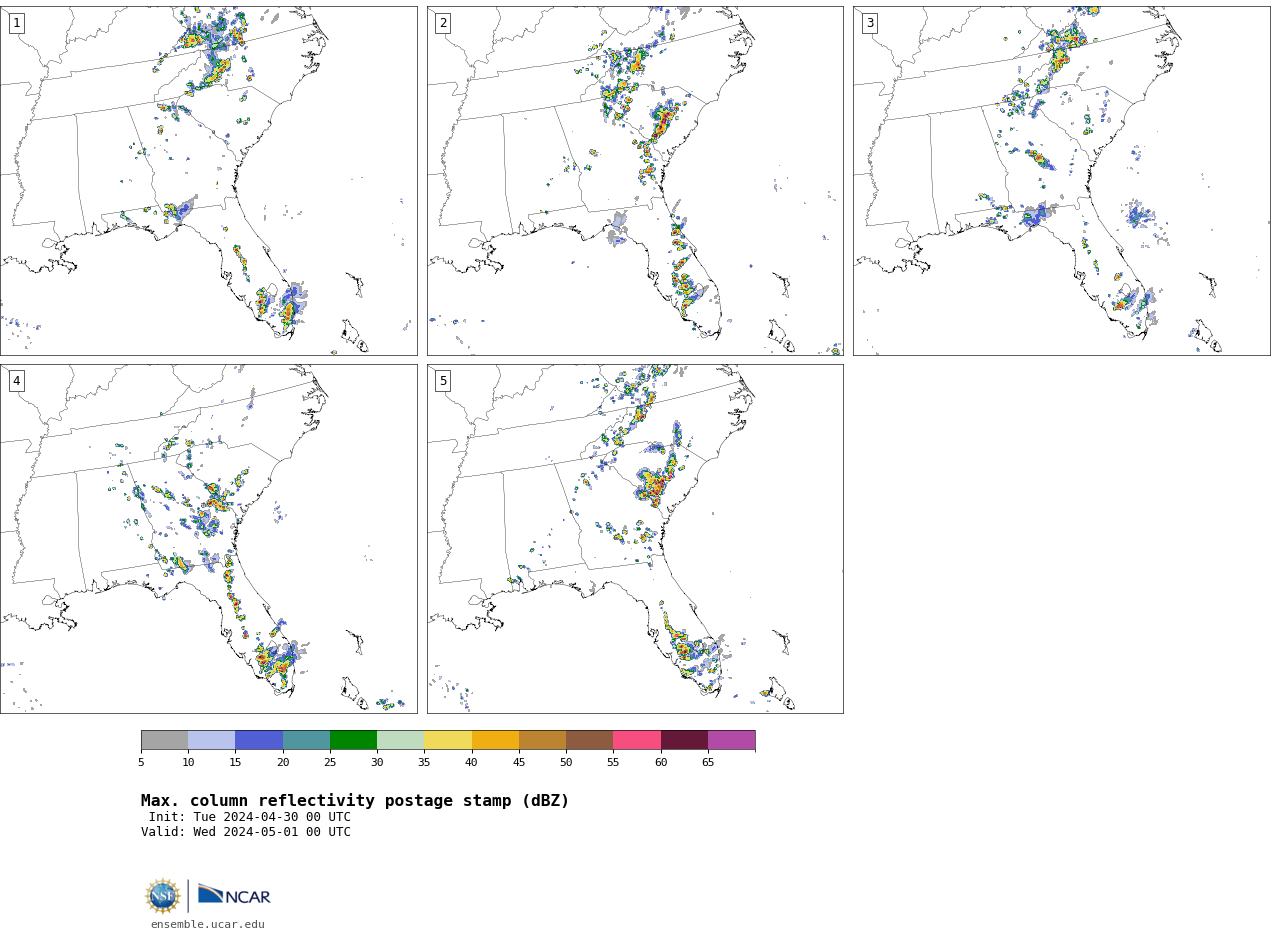1280x936 pixels.
Task: Select the orange 40-45 dBZ swatch
Action: pos(495,740)
